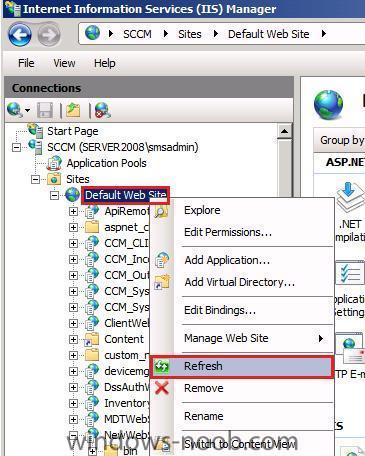Choose Edit Bindings from context menu
Screen dimensions: 365x456
tap(242, 310)
